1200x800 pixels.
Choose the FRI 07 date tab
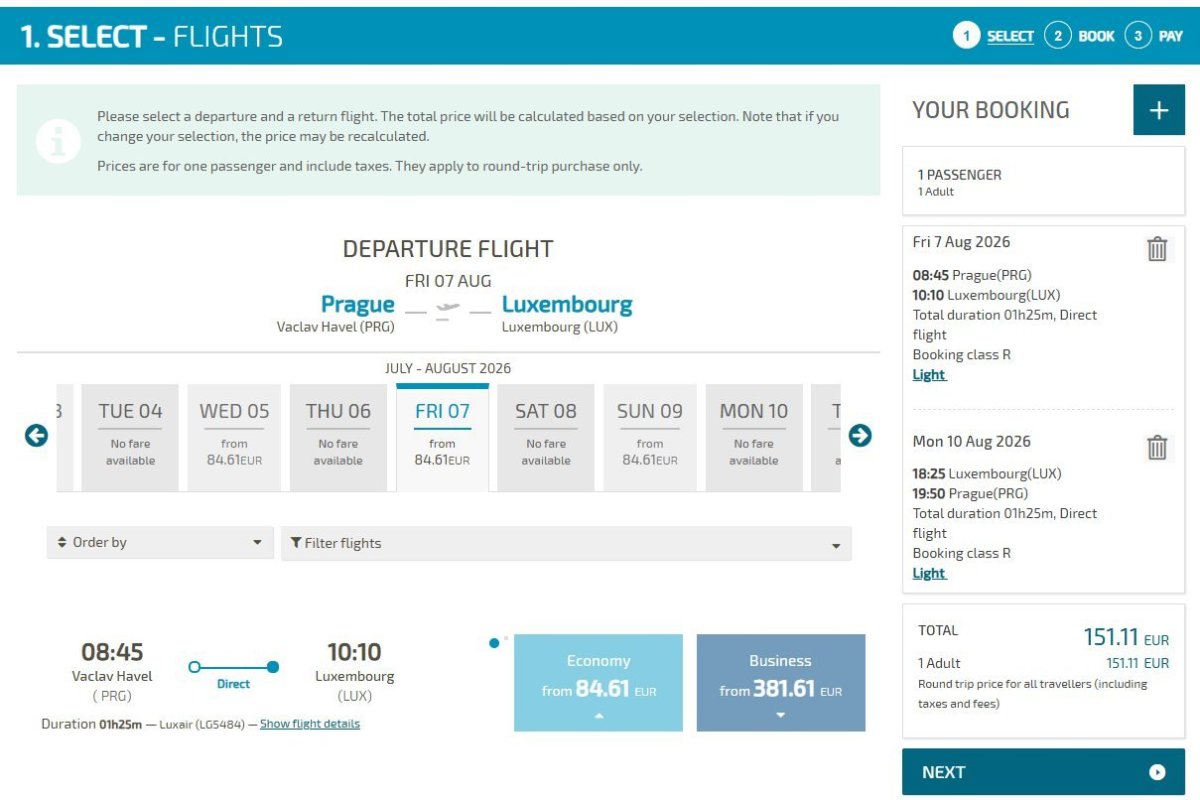[442, 437]
